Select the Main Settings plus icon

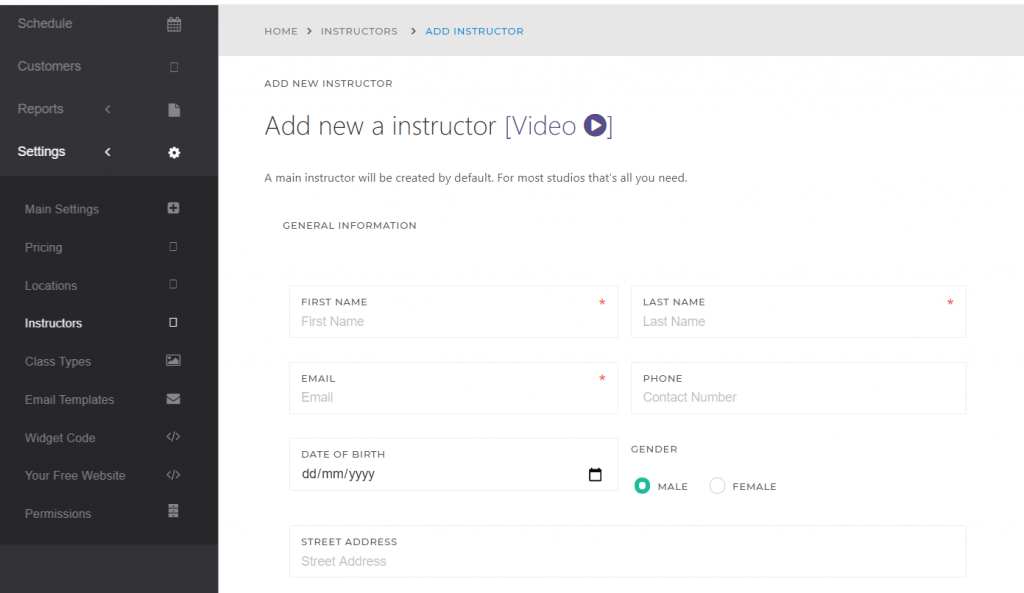[172, 209]
